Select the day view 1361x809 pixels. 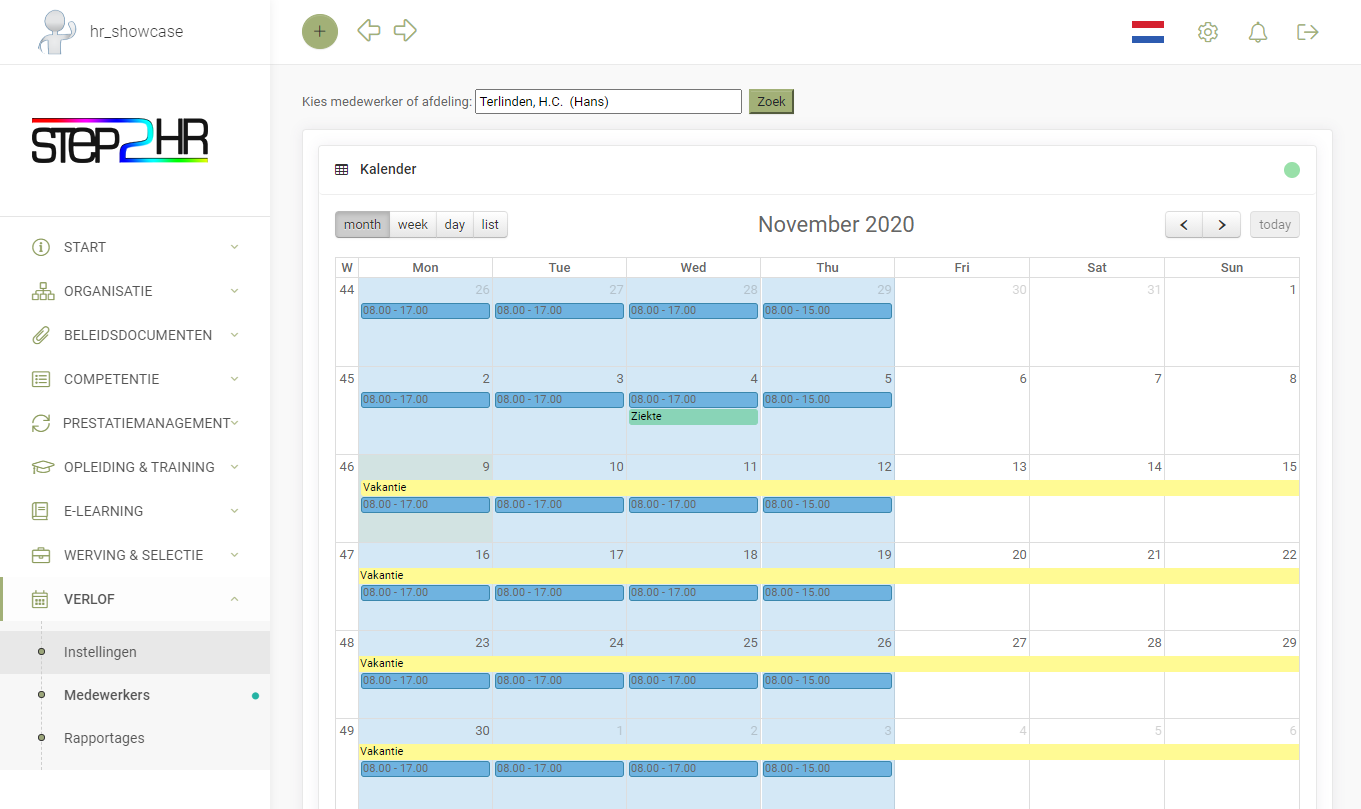454,224
